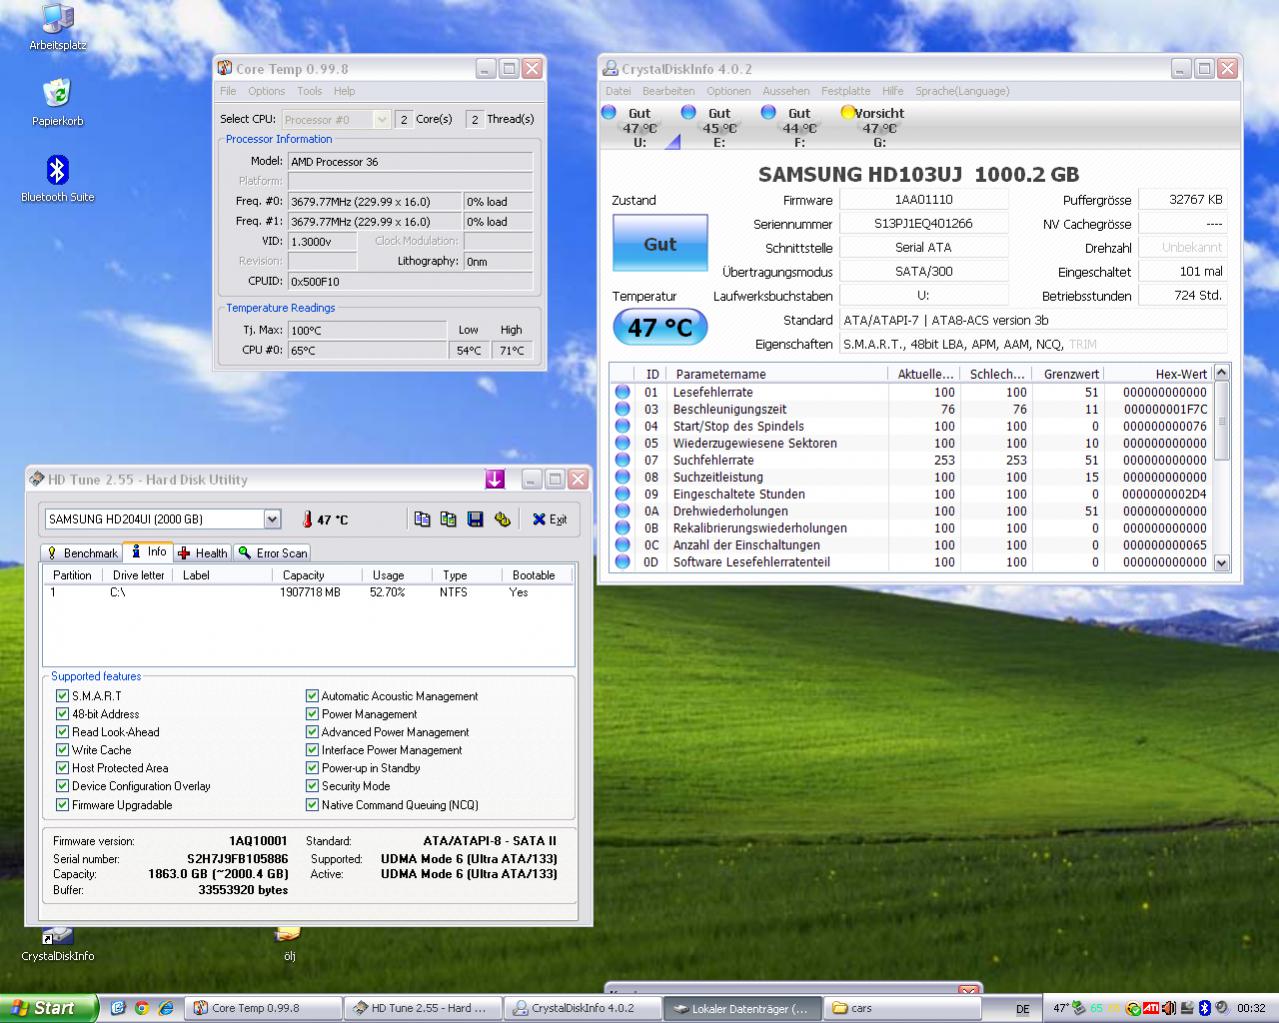Screen dimensions: 1279x1023
Task: Click the ATI tray icon
Action: 1151,1008
